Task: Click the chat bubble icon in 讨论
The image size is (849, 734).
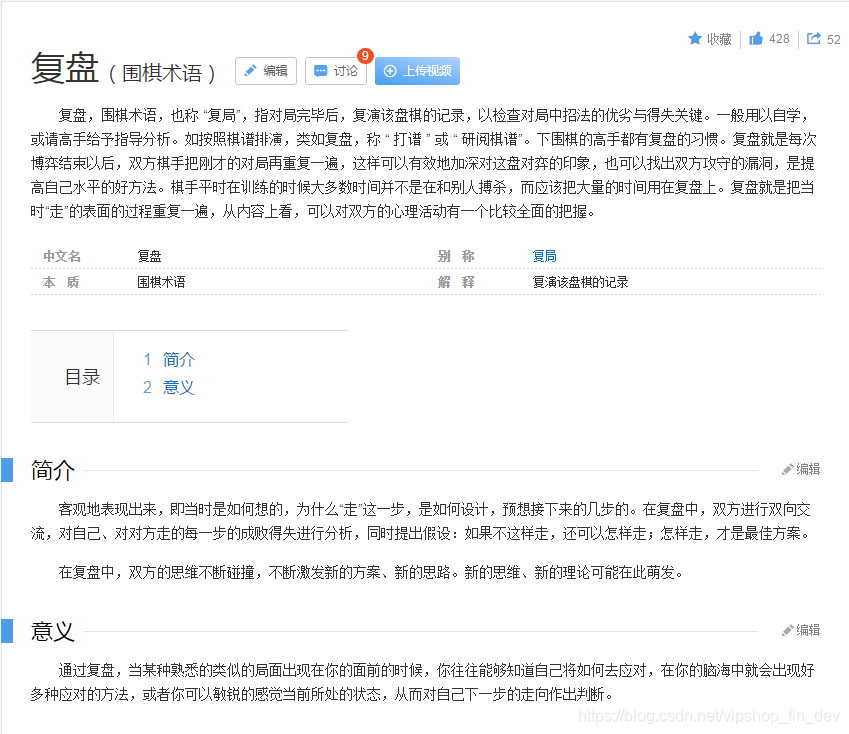Action: (x=321, y=71)
